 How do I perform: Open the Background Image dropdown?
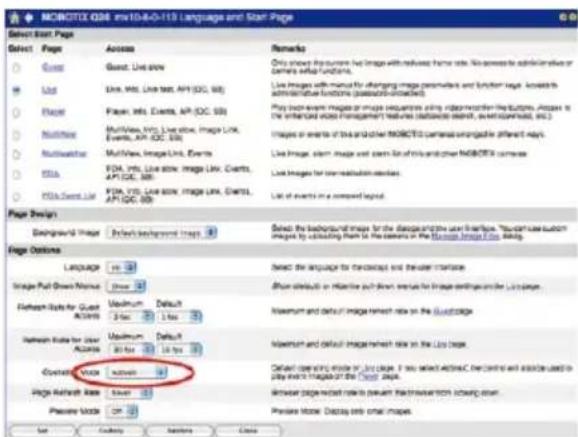click(x=162, y=233)
